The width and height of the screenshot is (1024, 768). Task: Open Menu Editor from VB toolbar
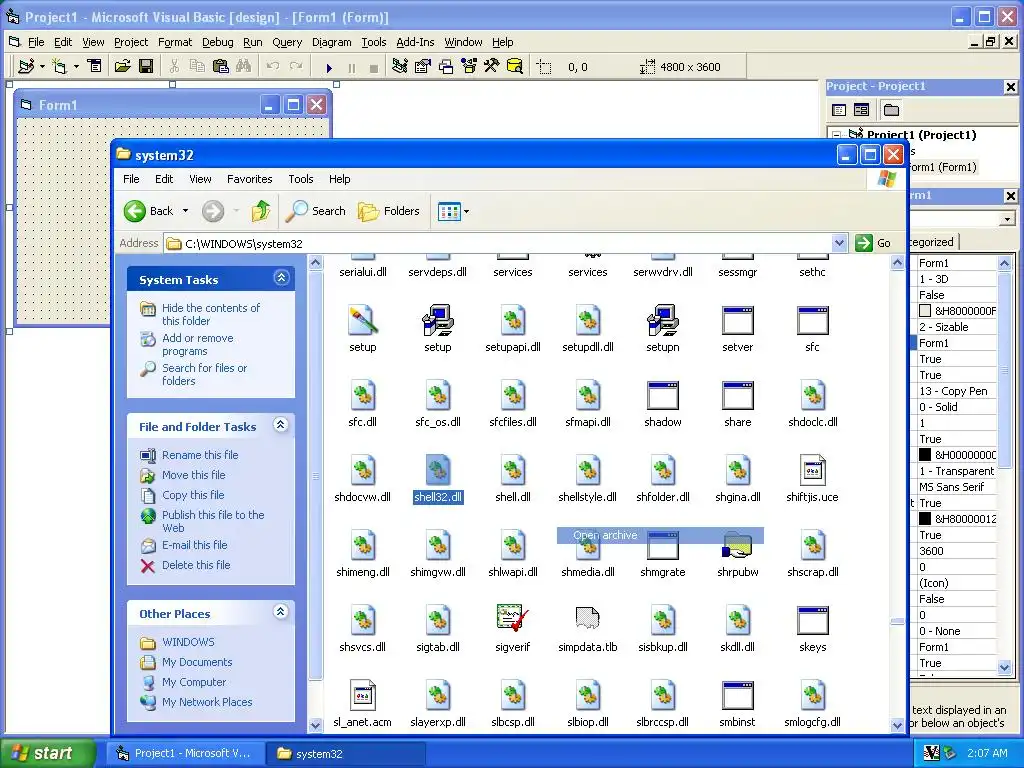coord(95,67)
